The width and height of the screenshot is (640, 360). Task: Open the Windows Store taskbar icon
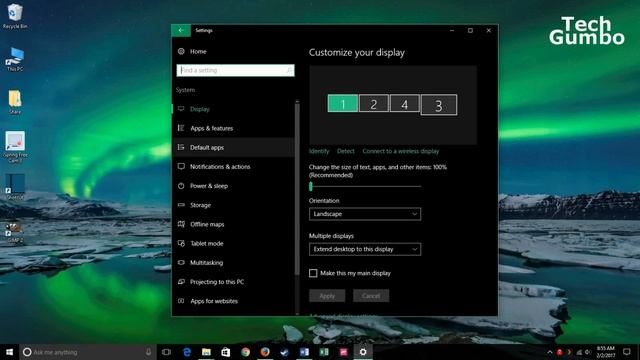point(226,352)
